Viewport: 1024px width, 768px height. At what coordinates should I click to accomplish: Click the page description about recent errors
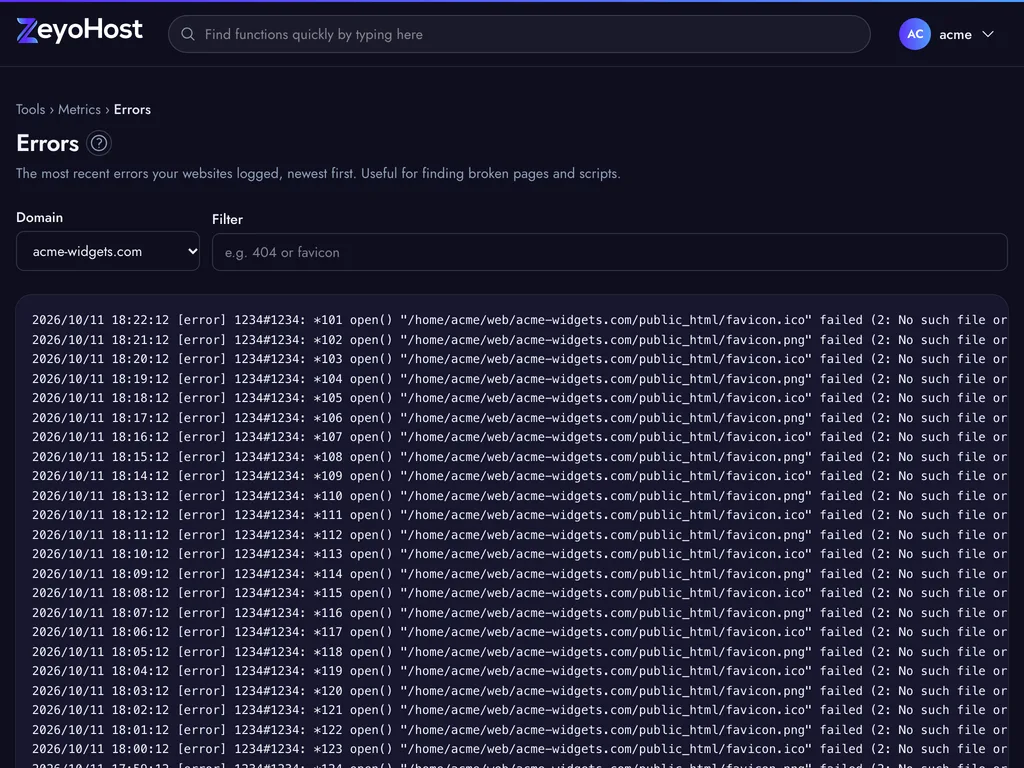318,174
